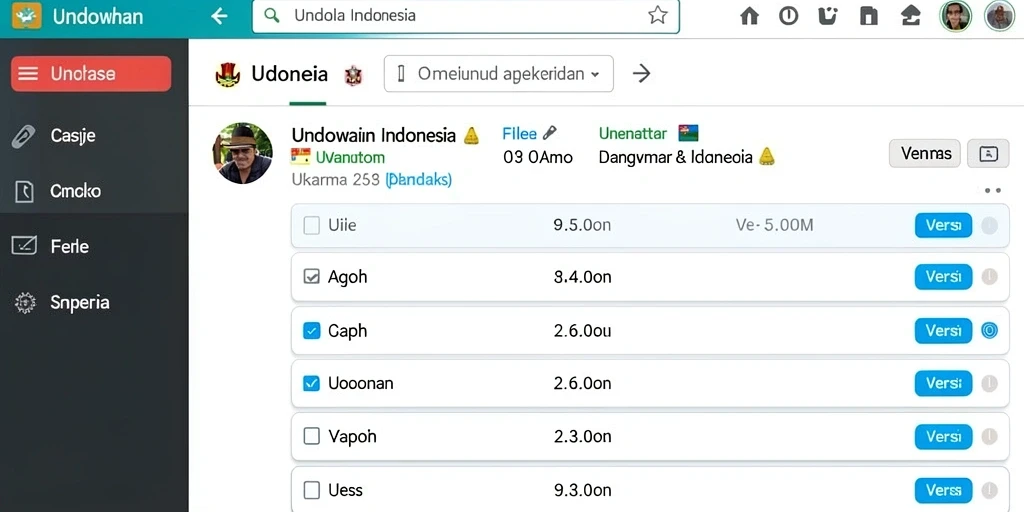Image resolution: width=1024 pixels, height=512 pixels.
Task: Click Versi button in Agoh row
Action: click(943, 277)
